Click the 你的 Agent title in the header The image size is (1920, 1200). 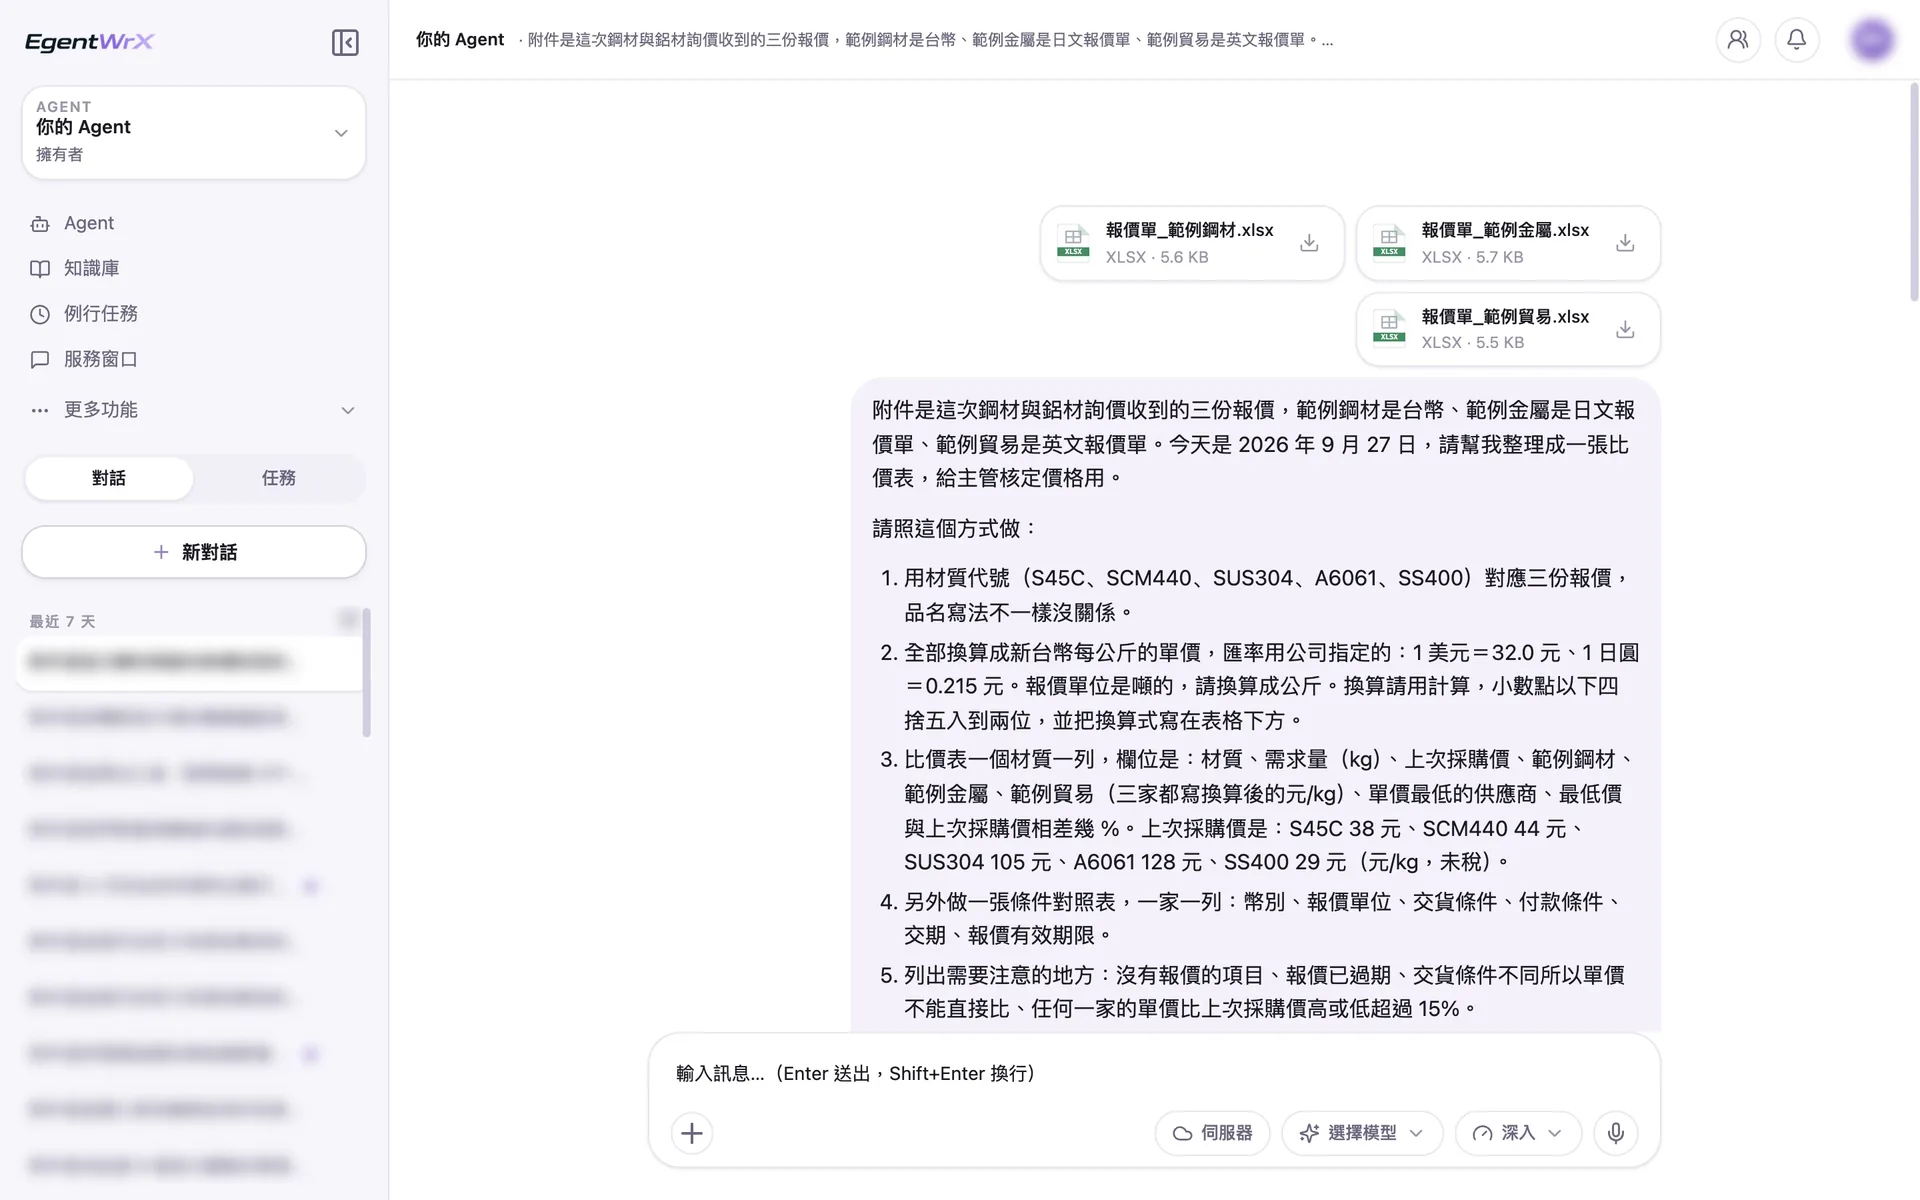point(460,40)
